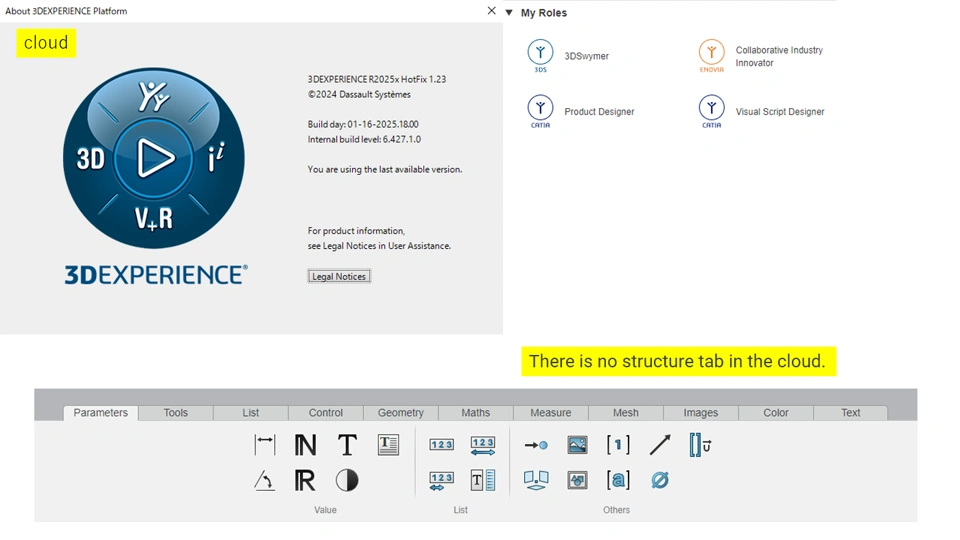Screen dimensions: 960x540
Task: Click the 3DEXPERIENCE compass play button
Action: tap(154, 159)
